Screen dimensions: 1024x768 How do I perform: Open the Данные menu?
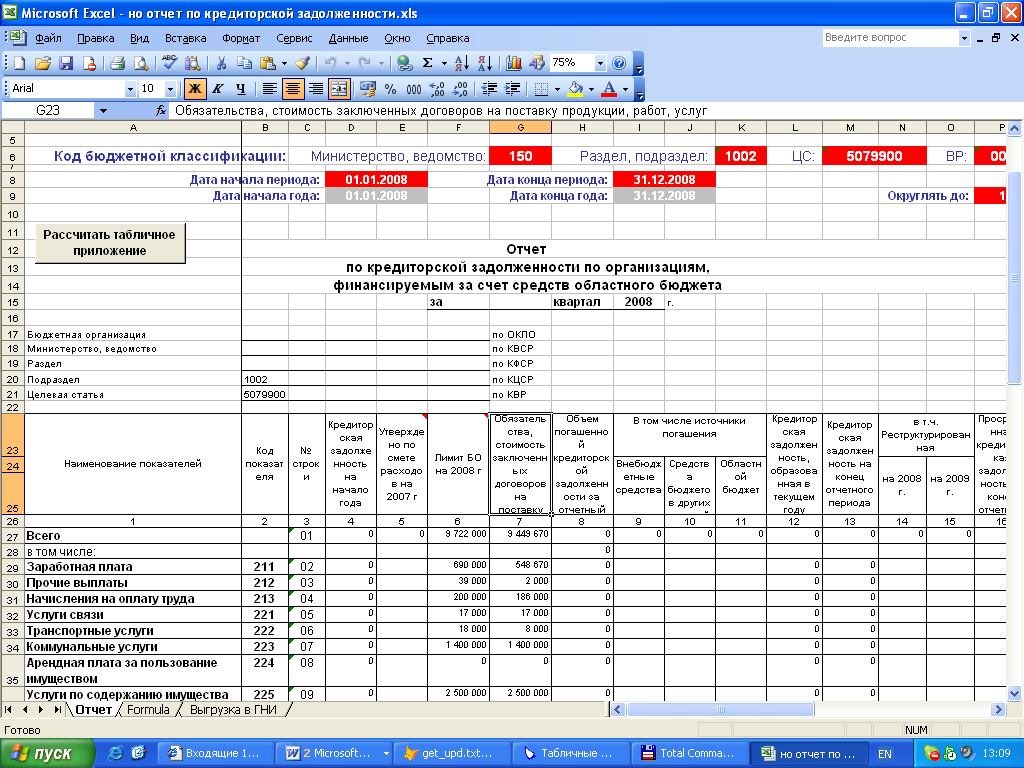click(x=348, y=39)
